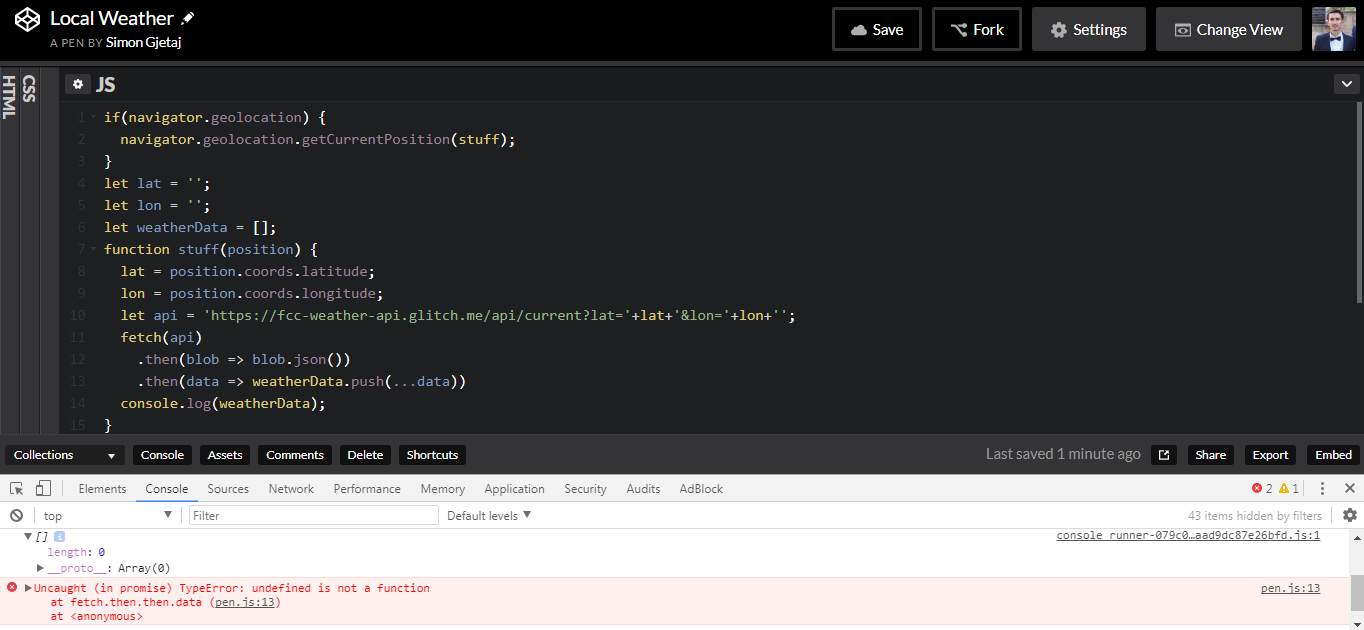Switch to the Network tab

(x=291, y=489)
